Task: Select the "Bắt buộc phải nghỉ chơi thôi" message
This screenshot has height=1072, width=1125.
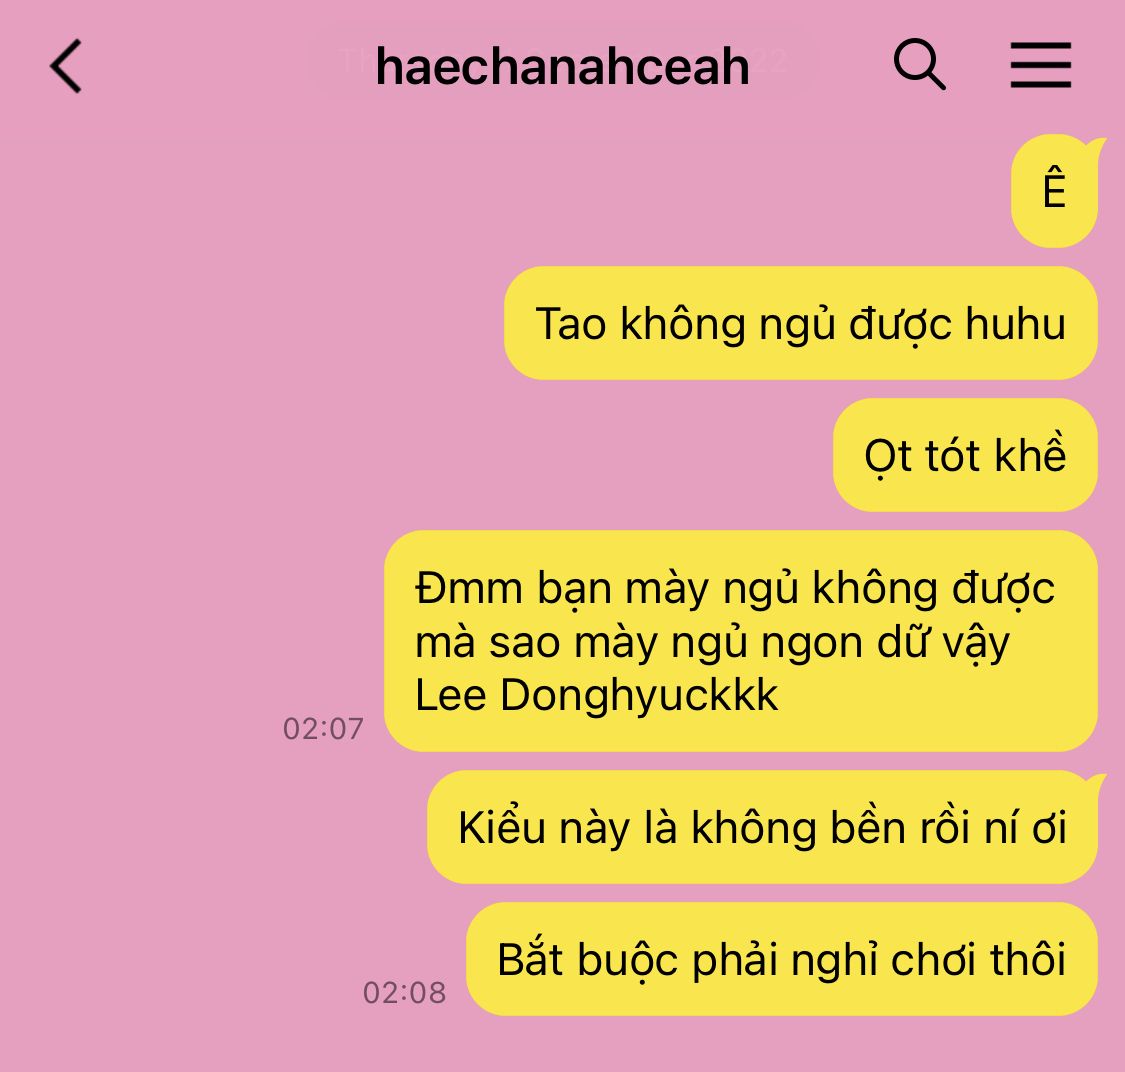Action: pos(782,959)
